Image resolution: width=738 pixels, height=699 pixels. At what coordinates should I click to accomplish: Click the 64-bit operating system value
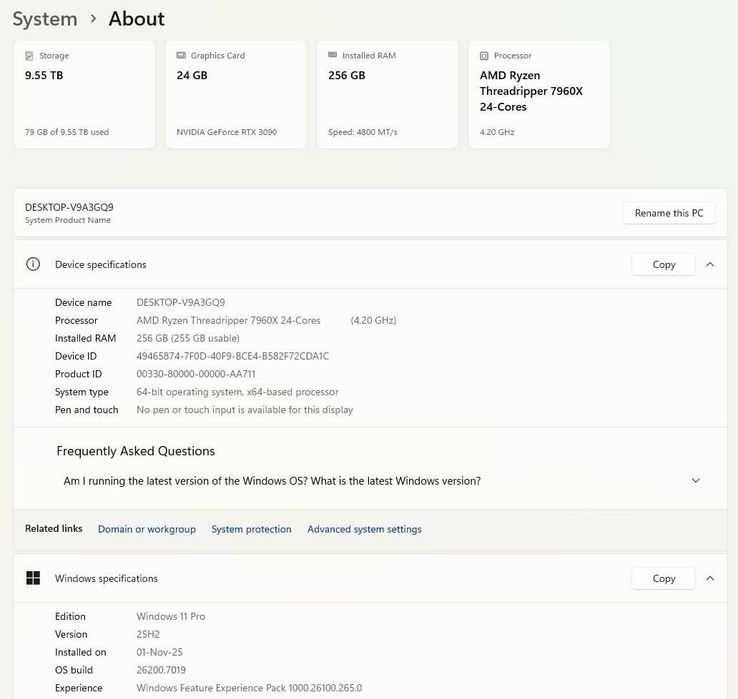[237, 392]
